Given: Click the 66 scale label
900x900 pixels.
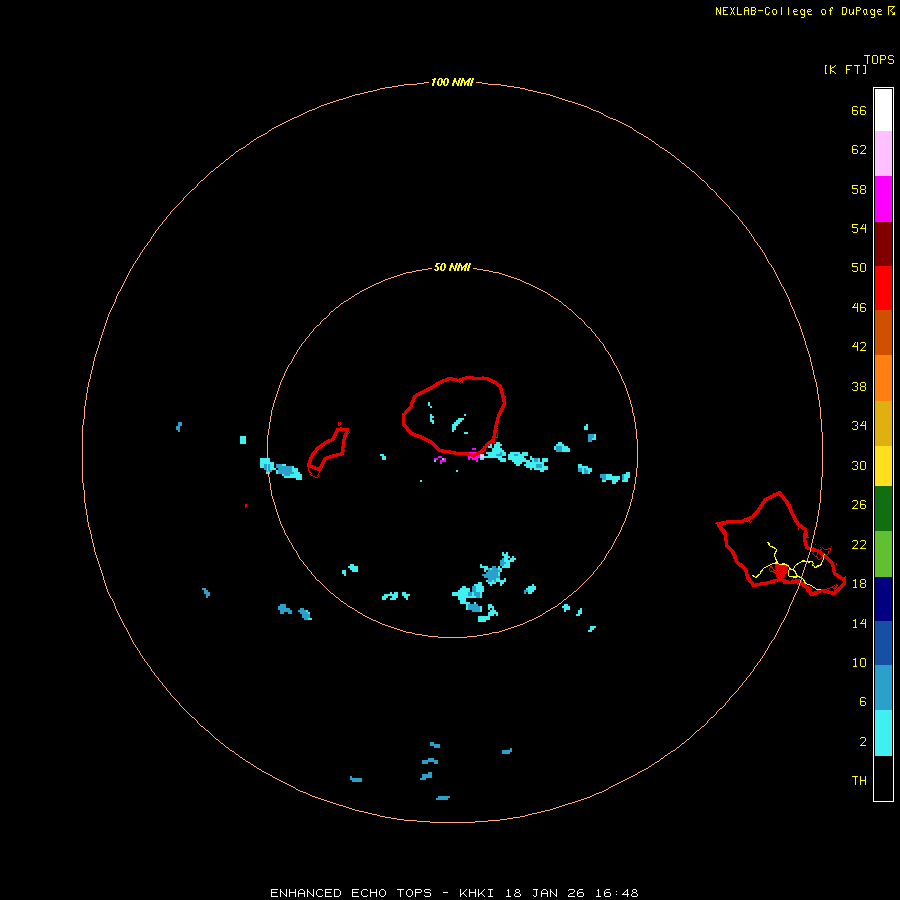Looking at the screenshot, I should (x=859, y=111).
